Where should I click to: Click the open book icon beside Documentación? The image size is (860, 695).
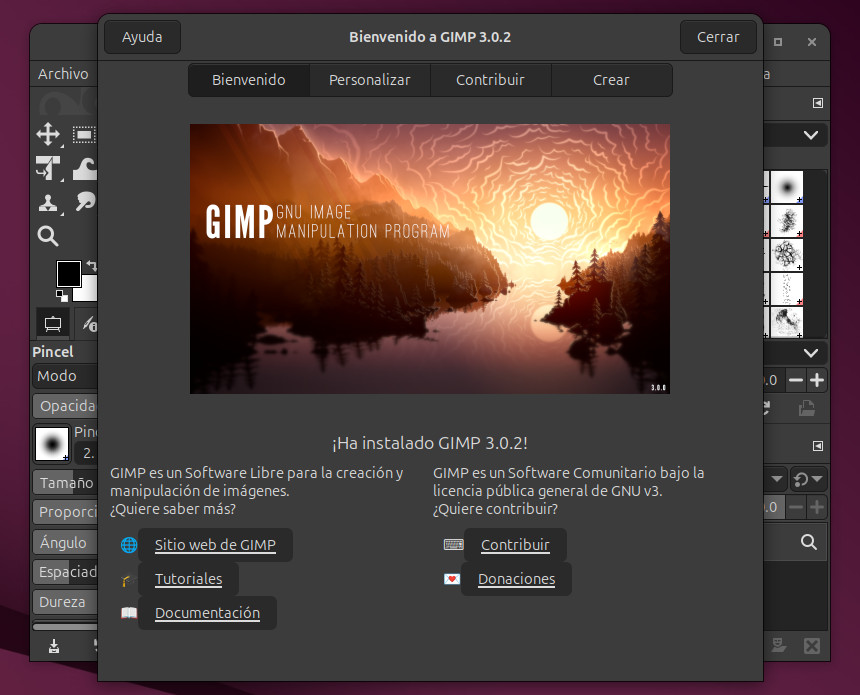129,613
